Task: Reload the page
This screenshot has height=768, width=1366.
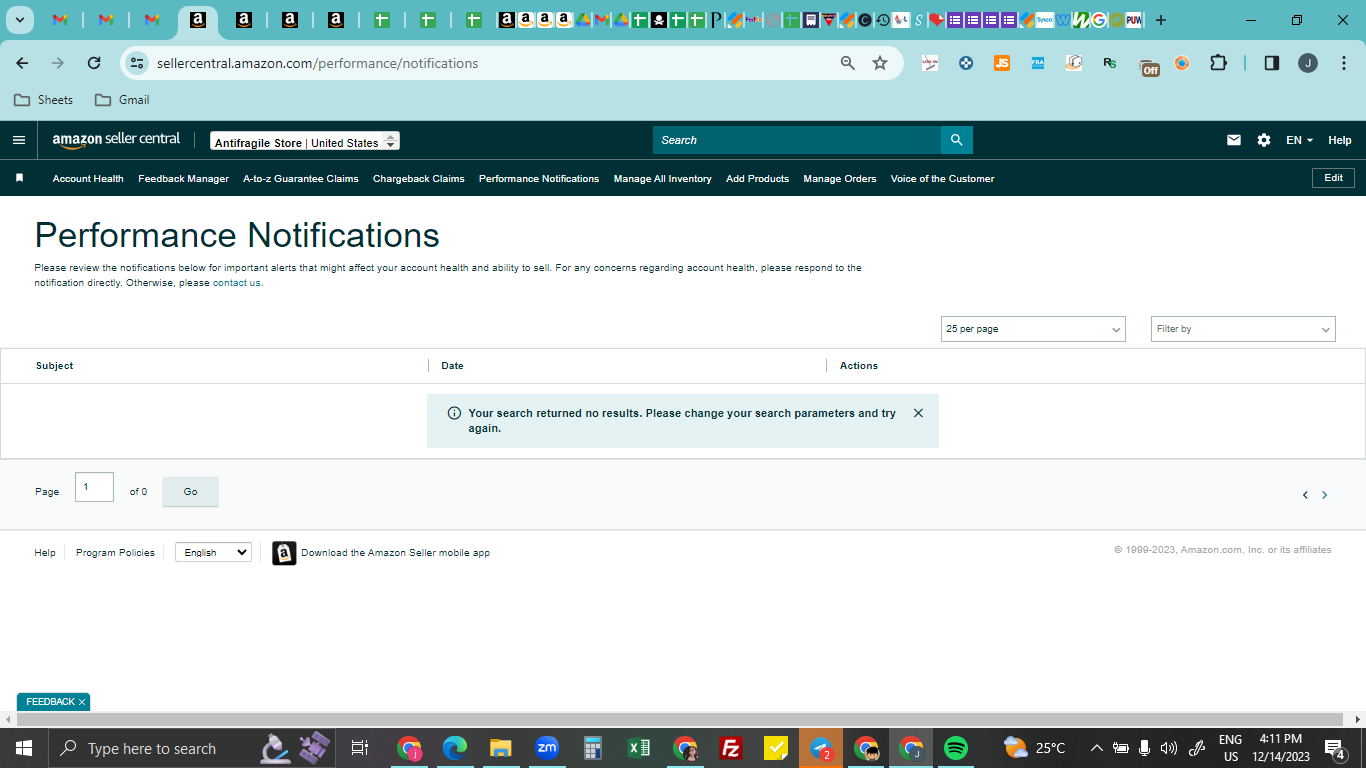Action: (x=94, y=63)
